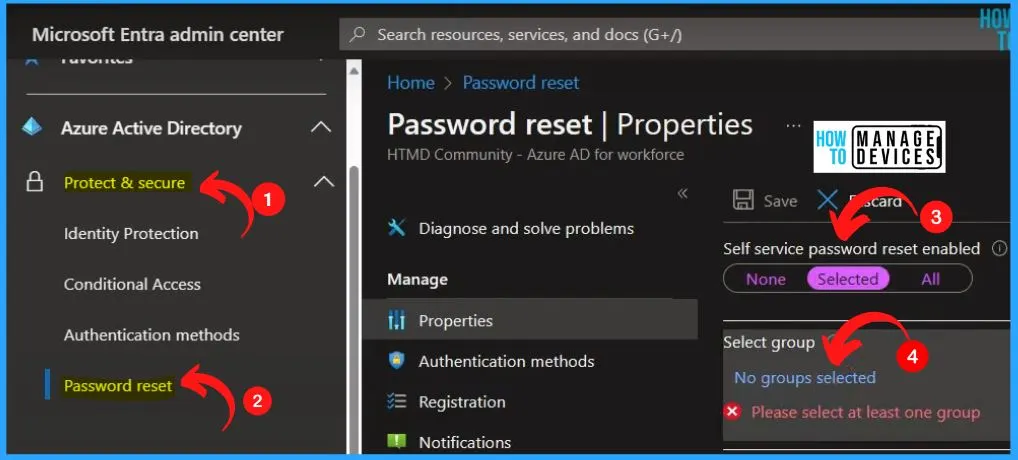The width and height of the screenshot is (1018, 460).
Task: Open Password reset in sidebar
Action: pyautogui.click(x=118, y=386)
